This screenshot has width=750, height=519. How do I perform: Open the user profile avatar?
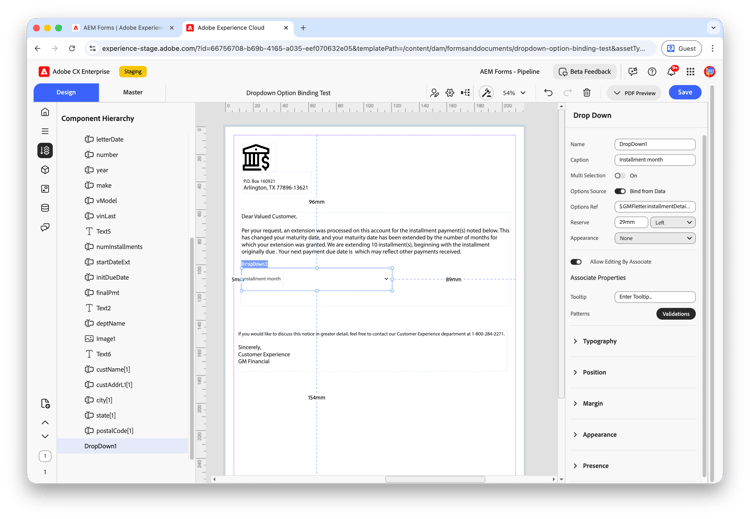click(710, 72)
